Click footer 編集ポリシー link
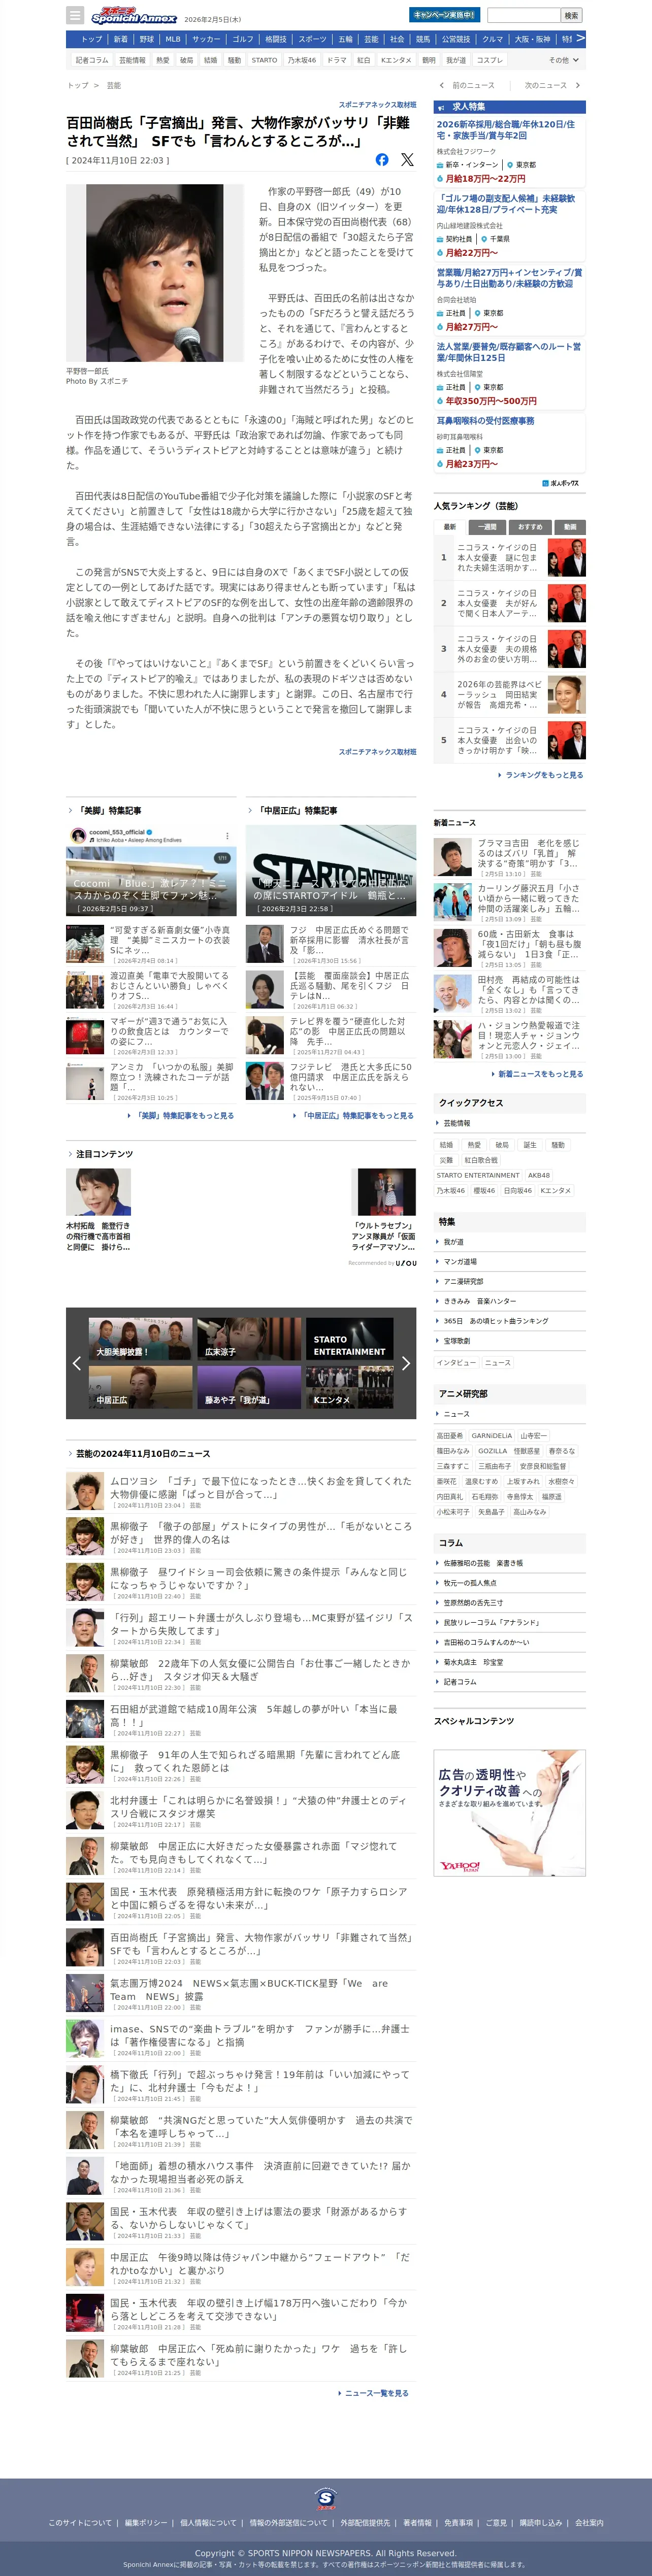Viewport: 652px width, 2576px height. [146, 2523]
